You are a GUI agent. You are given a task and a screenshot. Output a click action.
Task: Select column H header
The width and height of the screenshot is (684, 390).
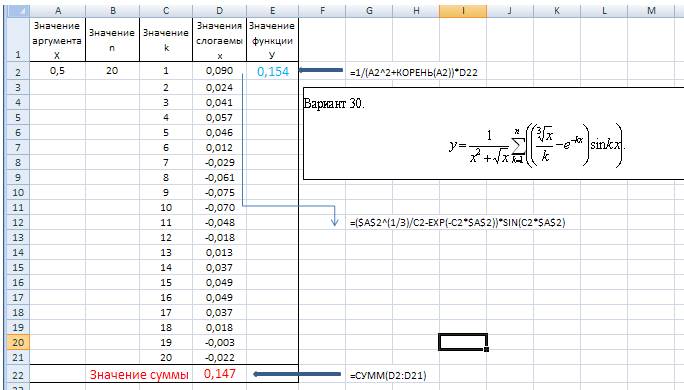(416, 11)
